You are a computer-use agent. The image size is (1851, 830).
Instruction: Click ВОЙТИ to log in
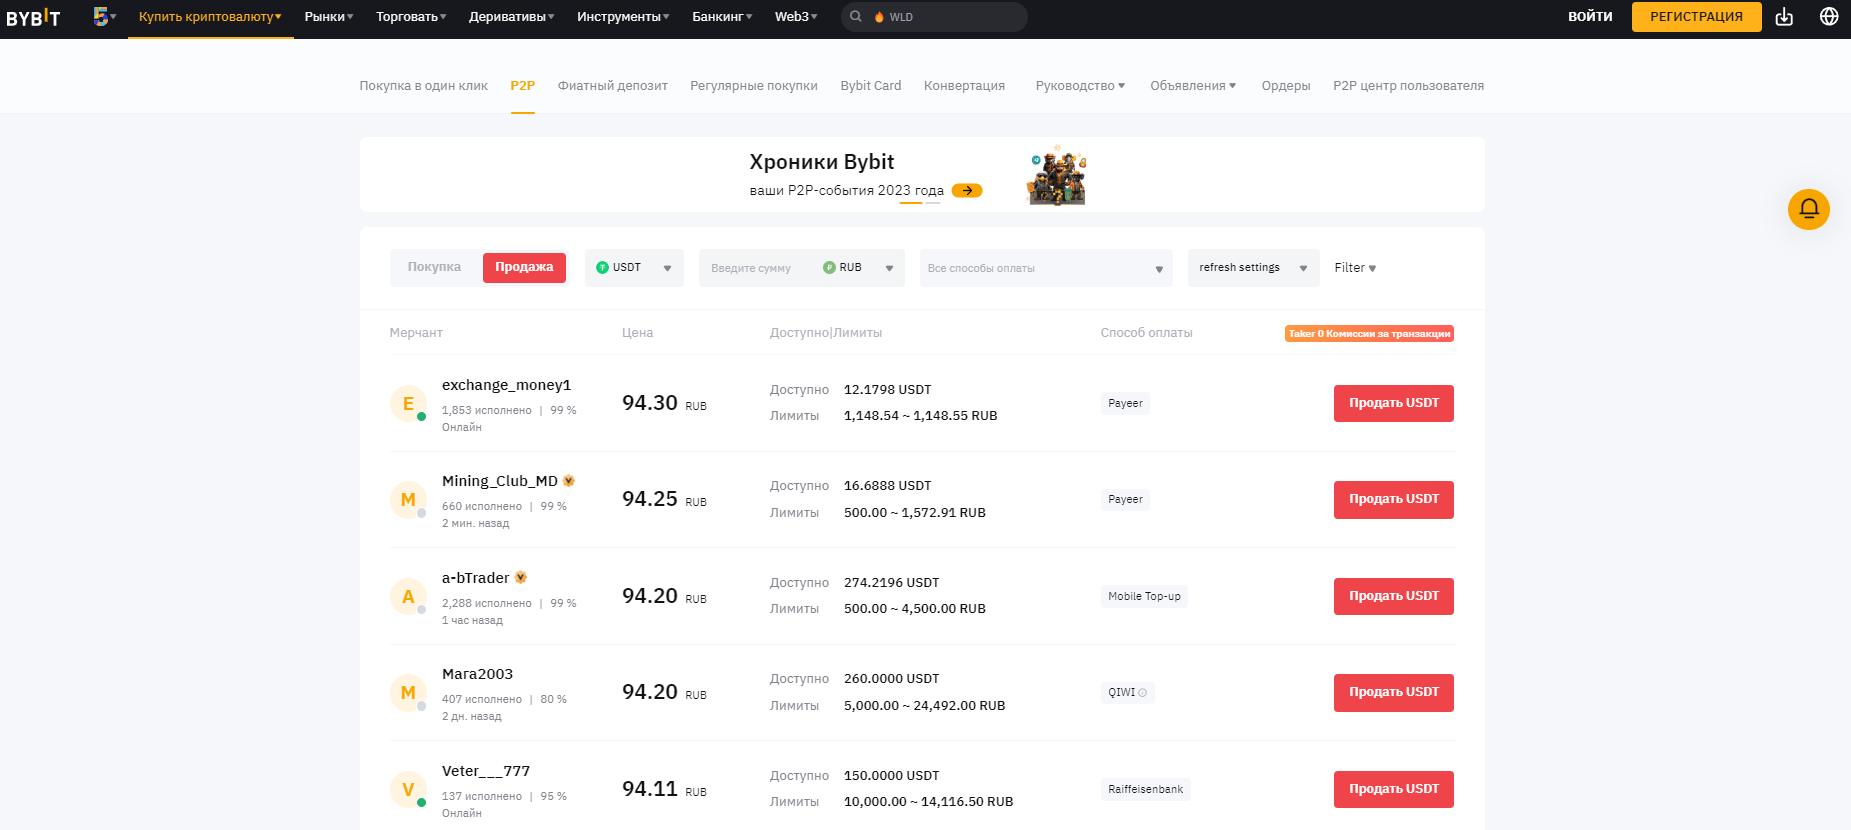coord(1590,17)
